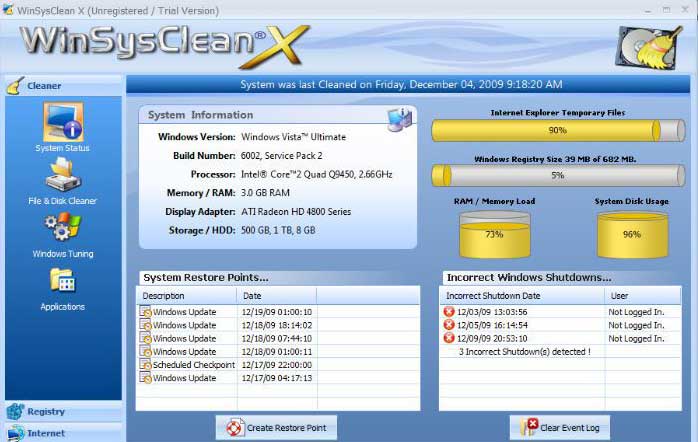Click Internet Explorer Temporary Files progress bar
The height and width of the screenshot is (442, 698).
point(556,131)
